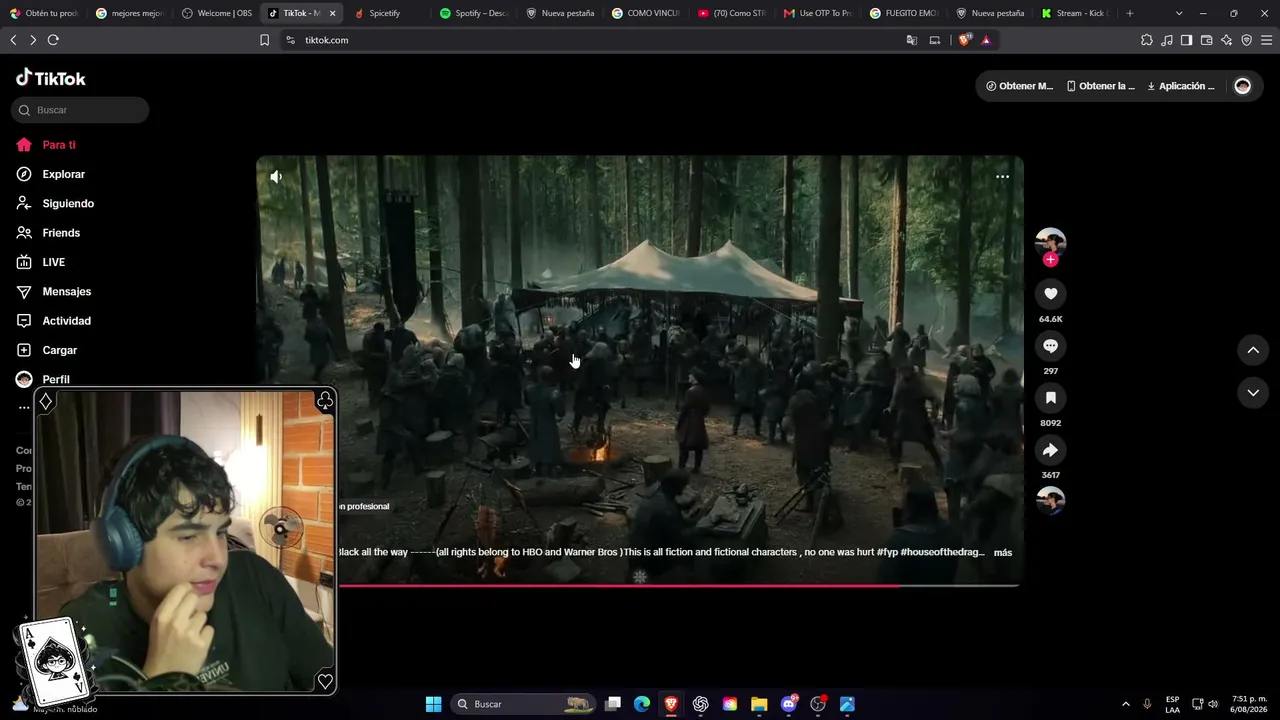Open the browser extensions puzzle icon

1146,40
